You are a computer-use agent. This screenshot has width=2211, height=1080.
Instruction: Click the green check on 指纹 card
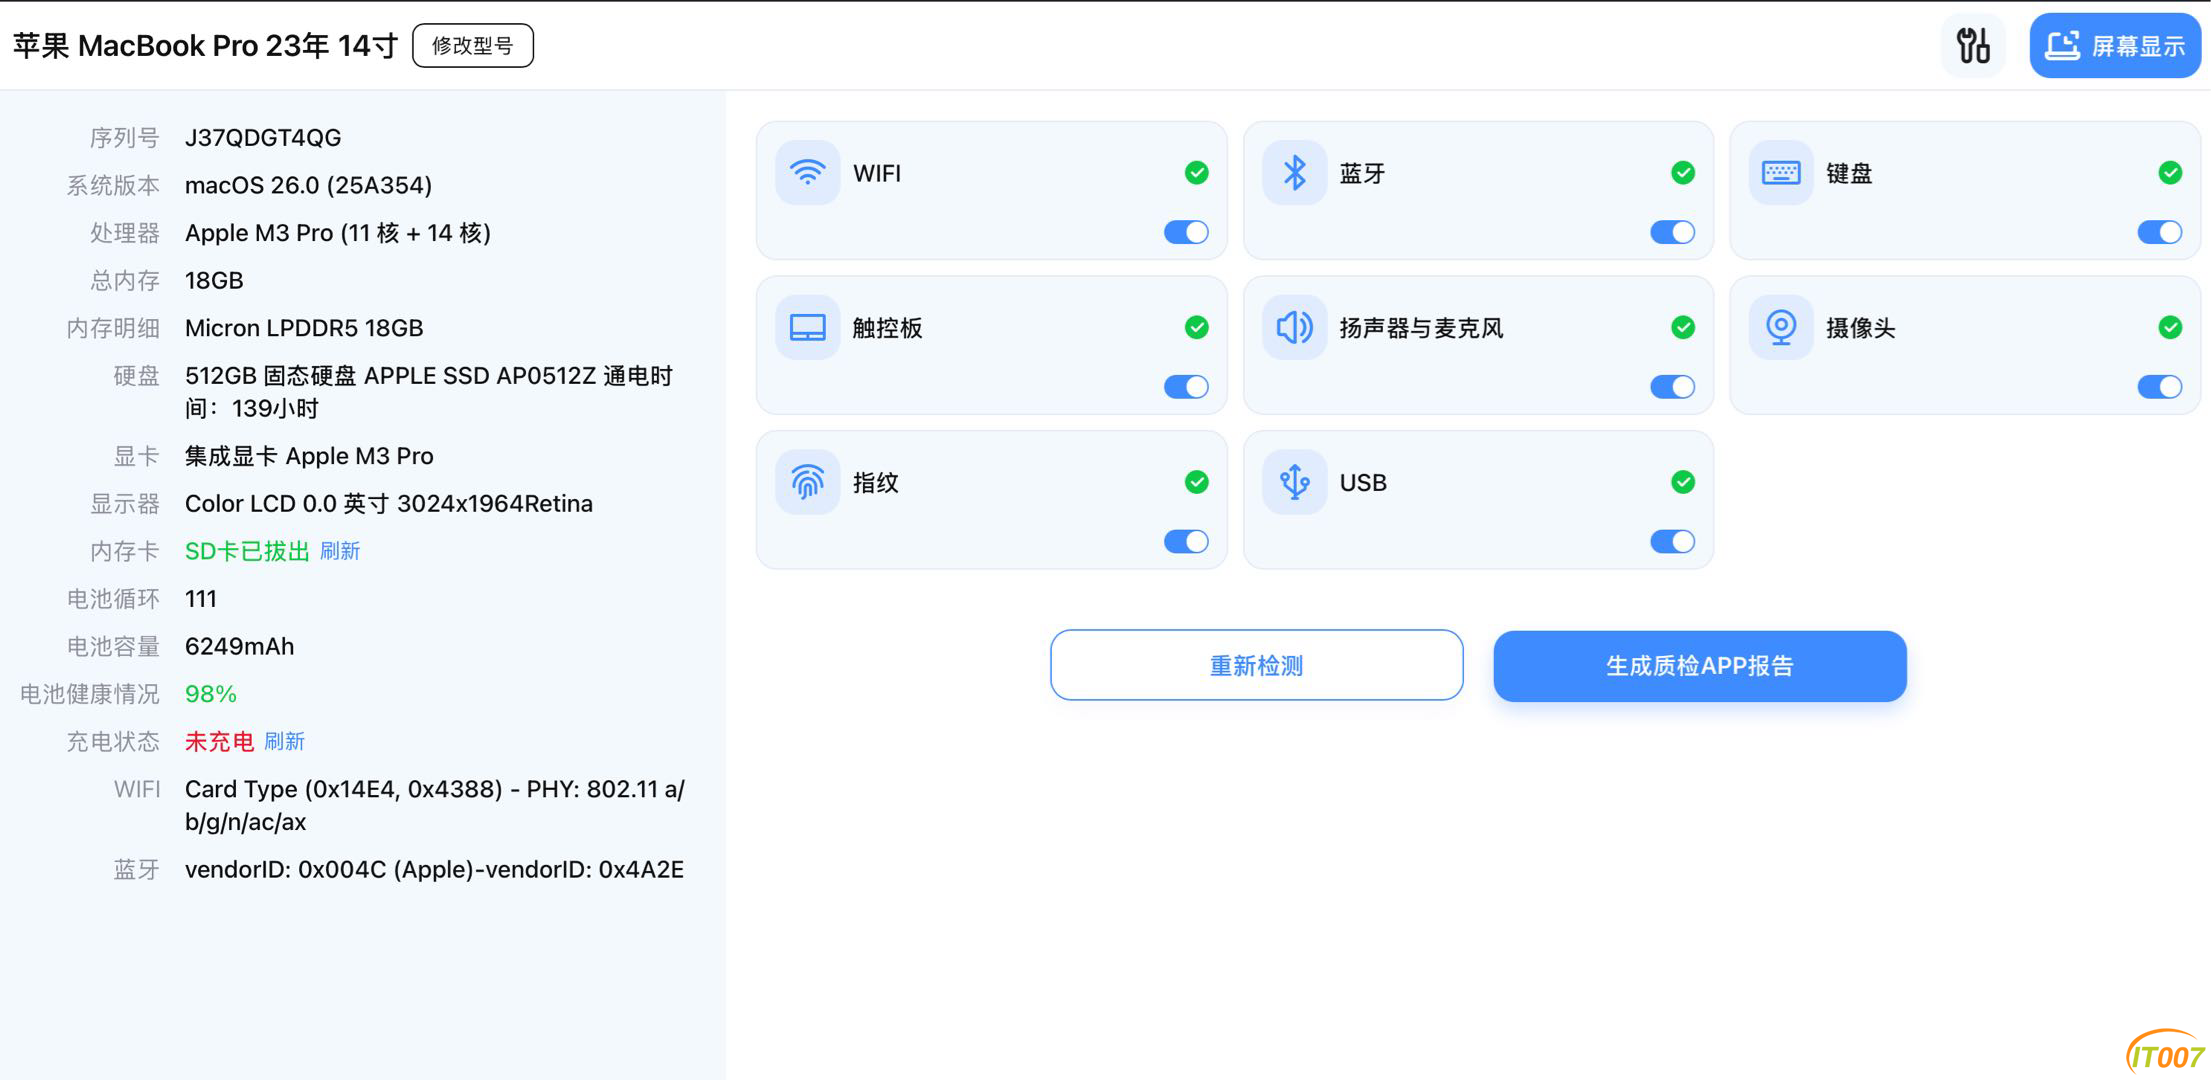click(x=1196, y=482)
